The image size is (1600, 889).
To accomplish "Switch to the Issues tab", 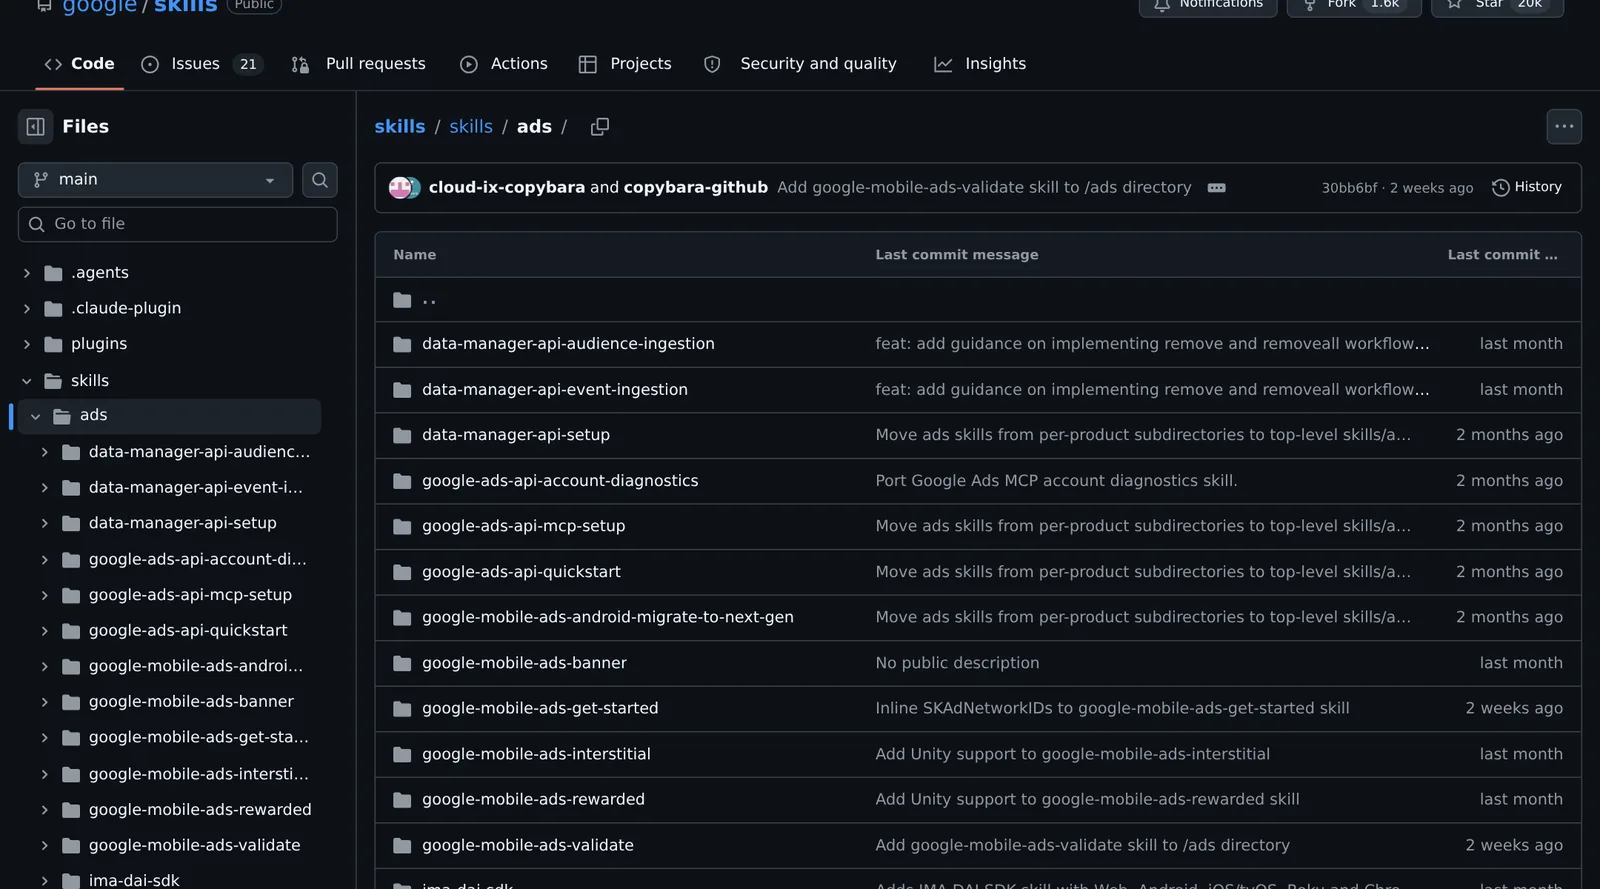I will tap(201, 64).
